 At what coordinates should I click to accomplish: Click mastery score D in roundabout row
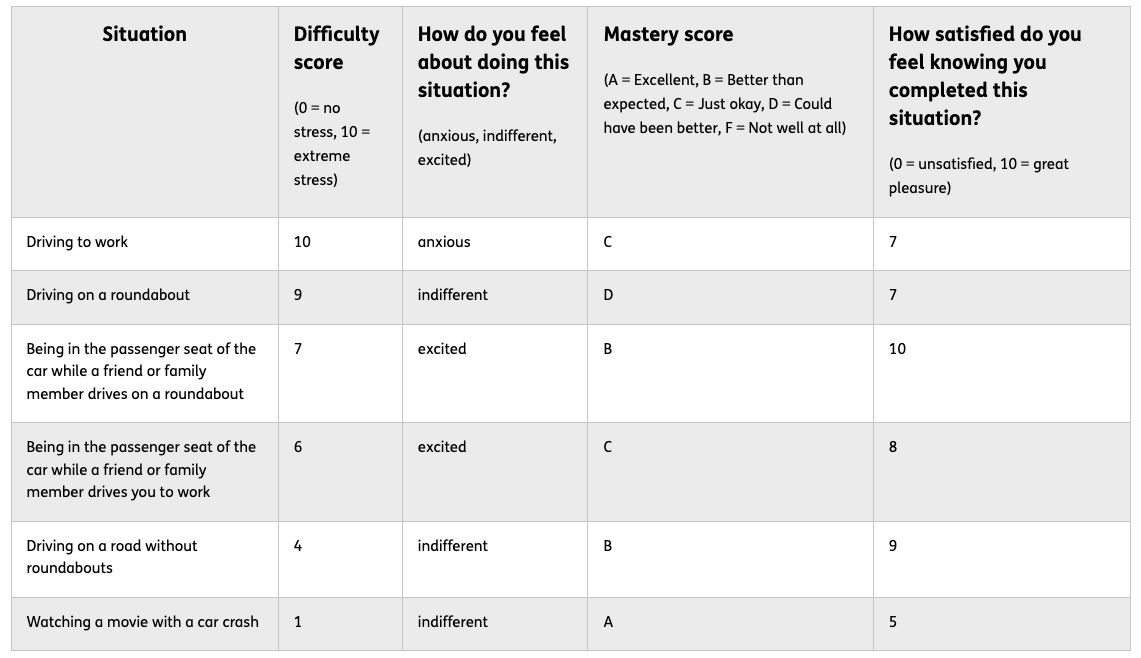(731, 297)
